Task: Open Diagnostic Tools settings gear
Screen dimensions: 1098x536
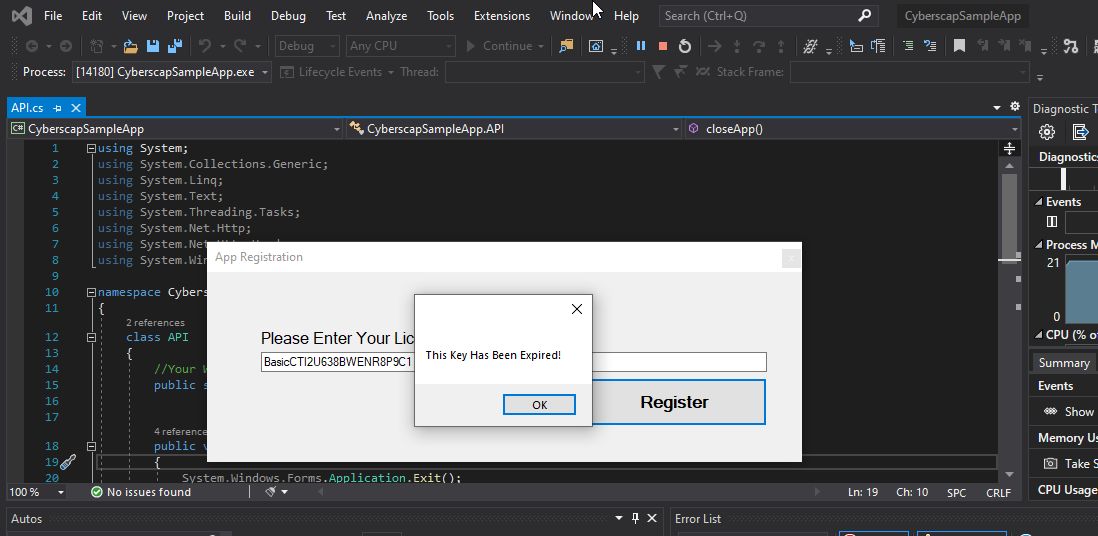Action: 1047,132
